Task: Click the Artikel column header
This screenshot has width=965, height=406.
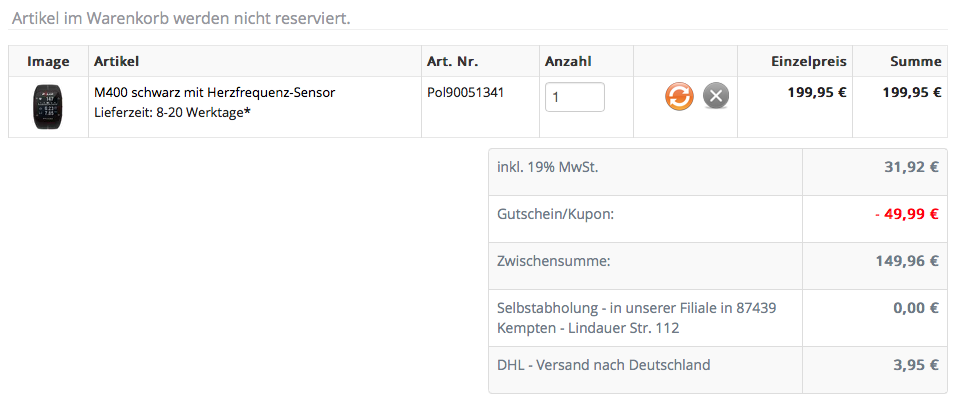Action: click(118, 62)
